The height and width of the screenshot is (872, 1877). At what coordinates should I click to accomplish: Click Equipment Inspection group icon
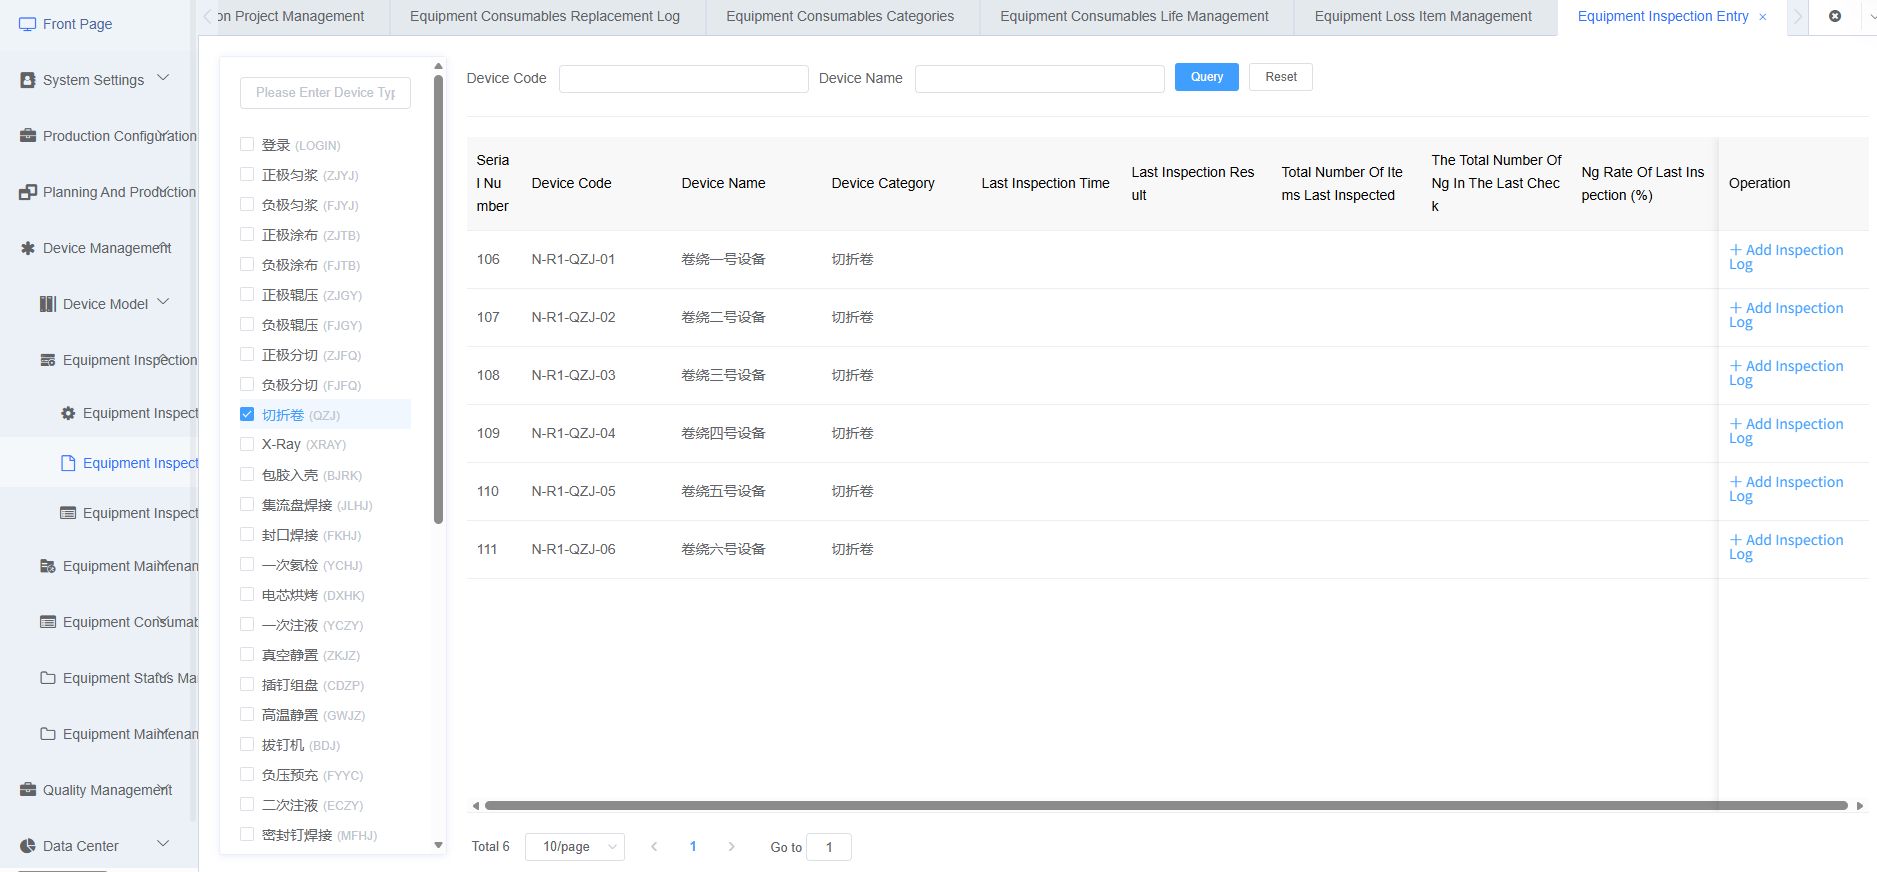click(x=48, y=360)
